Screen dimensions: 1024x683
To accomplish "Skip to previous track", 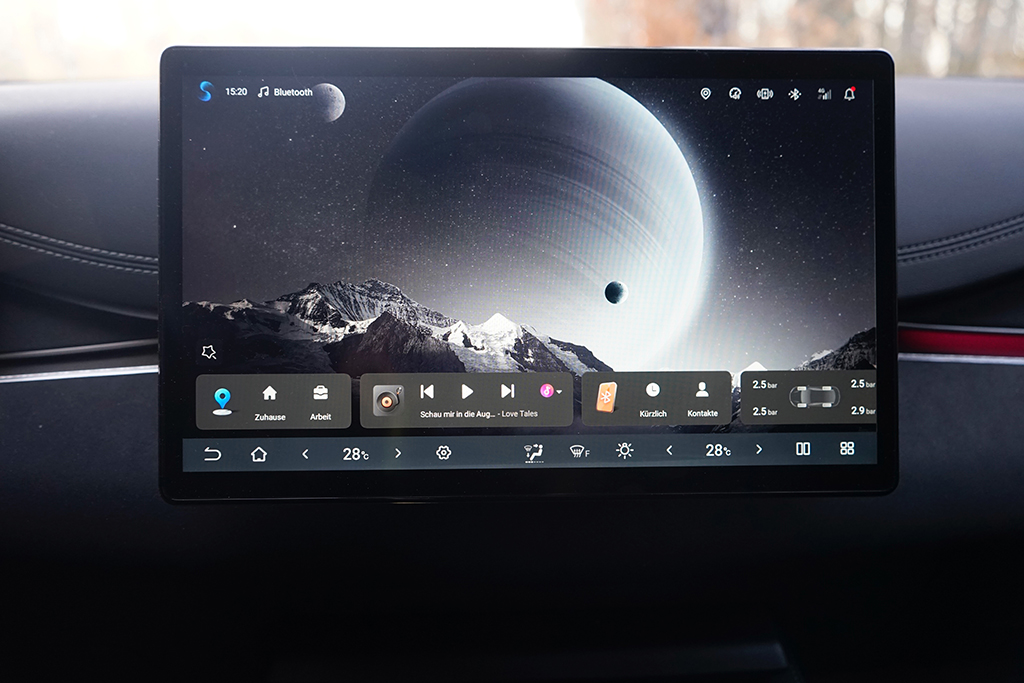I will [427, 391].
